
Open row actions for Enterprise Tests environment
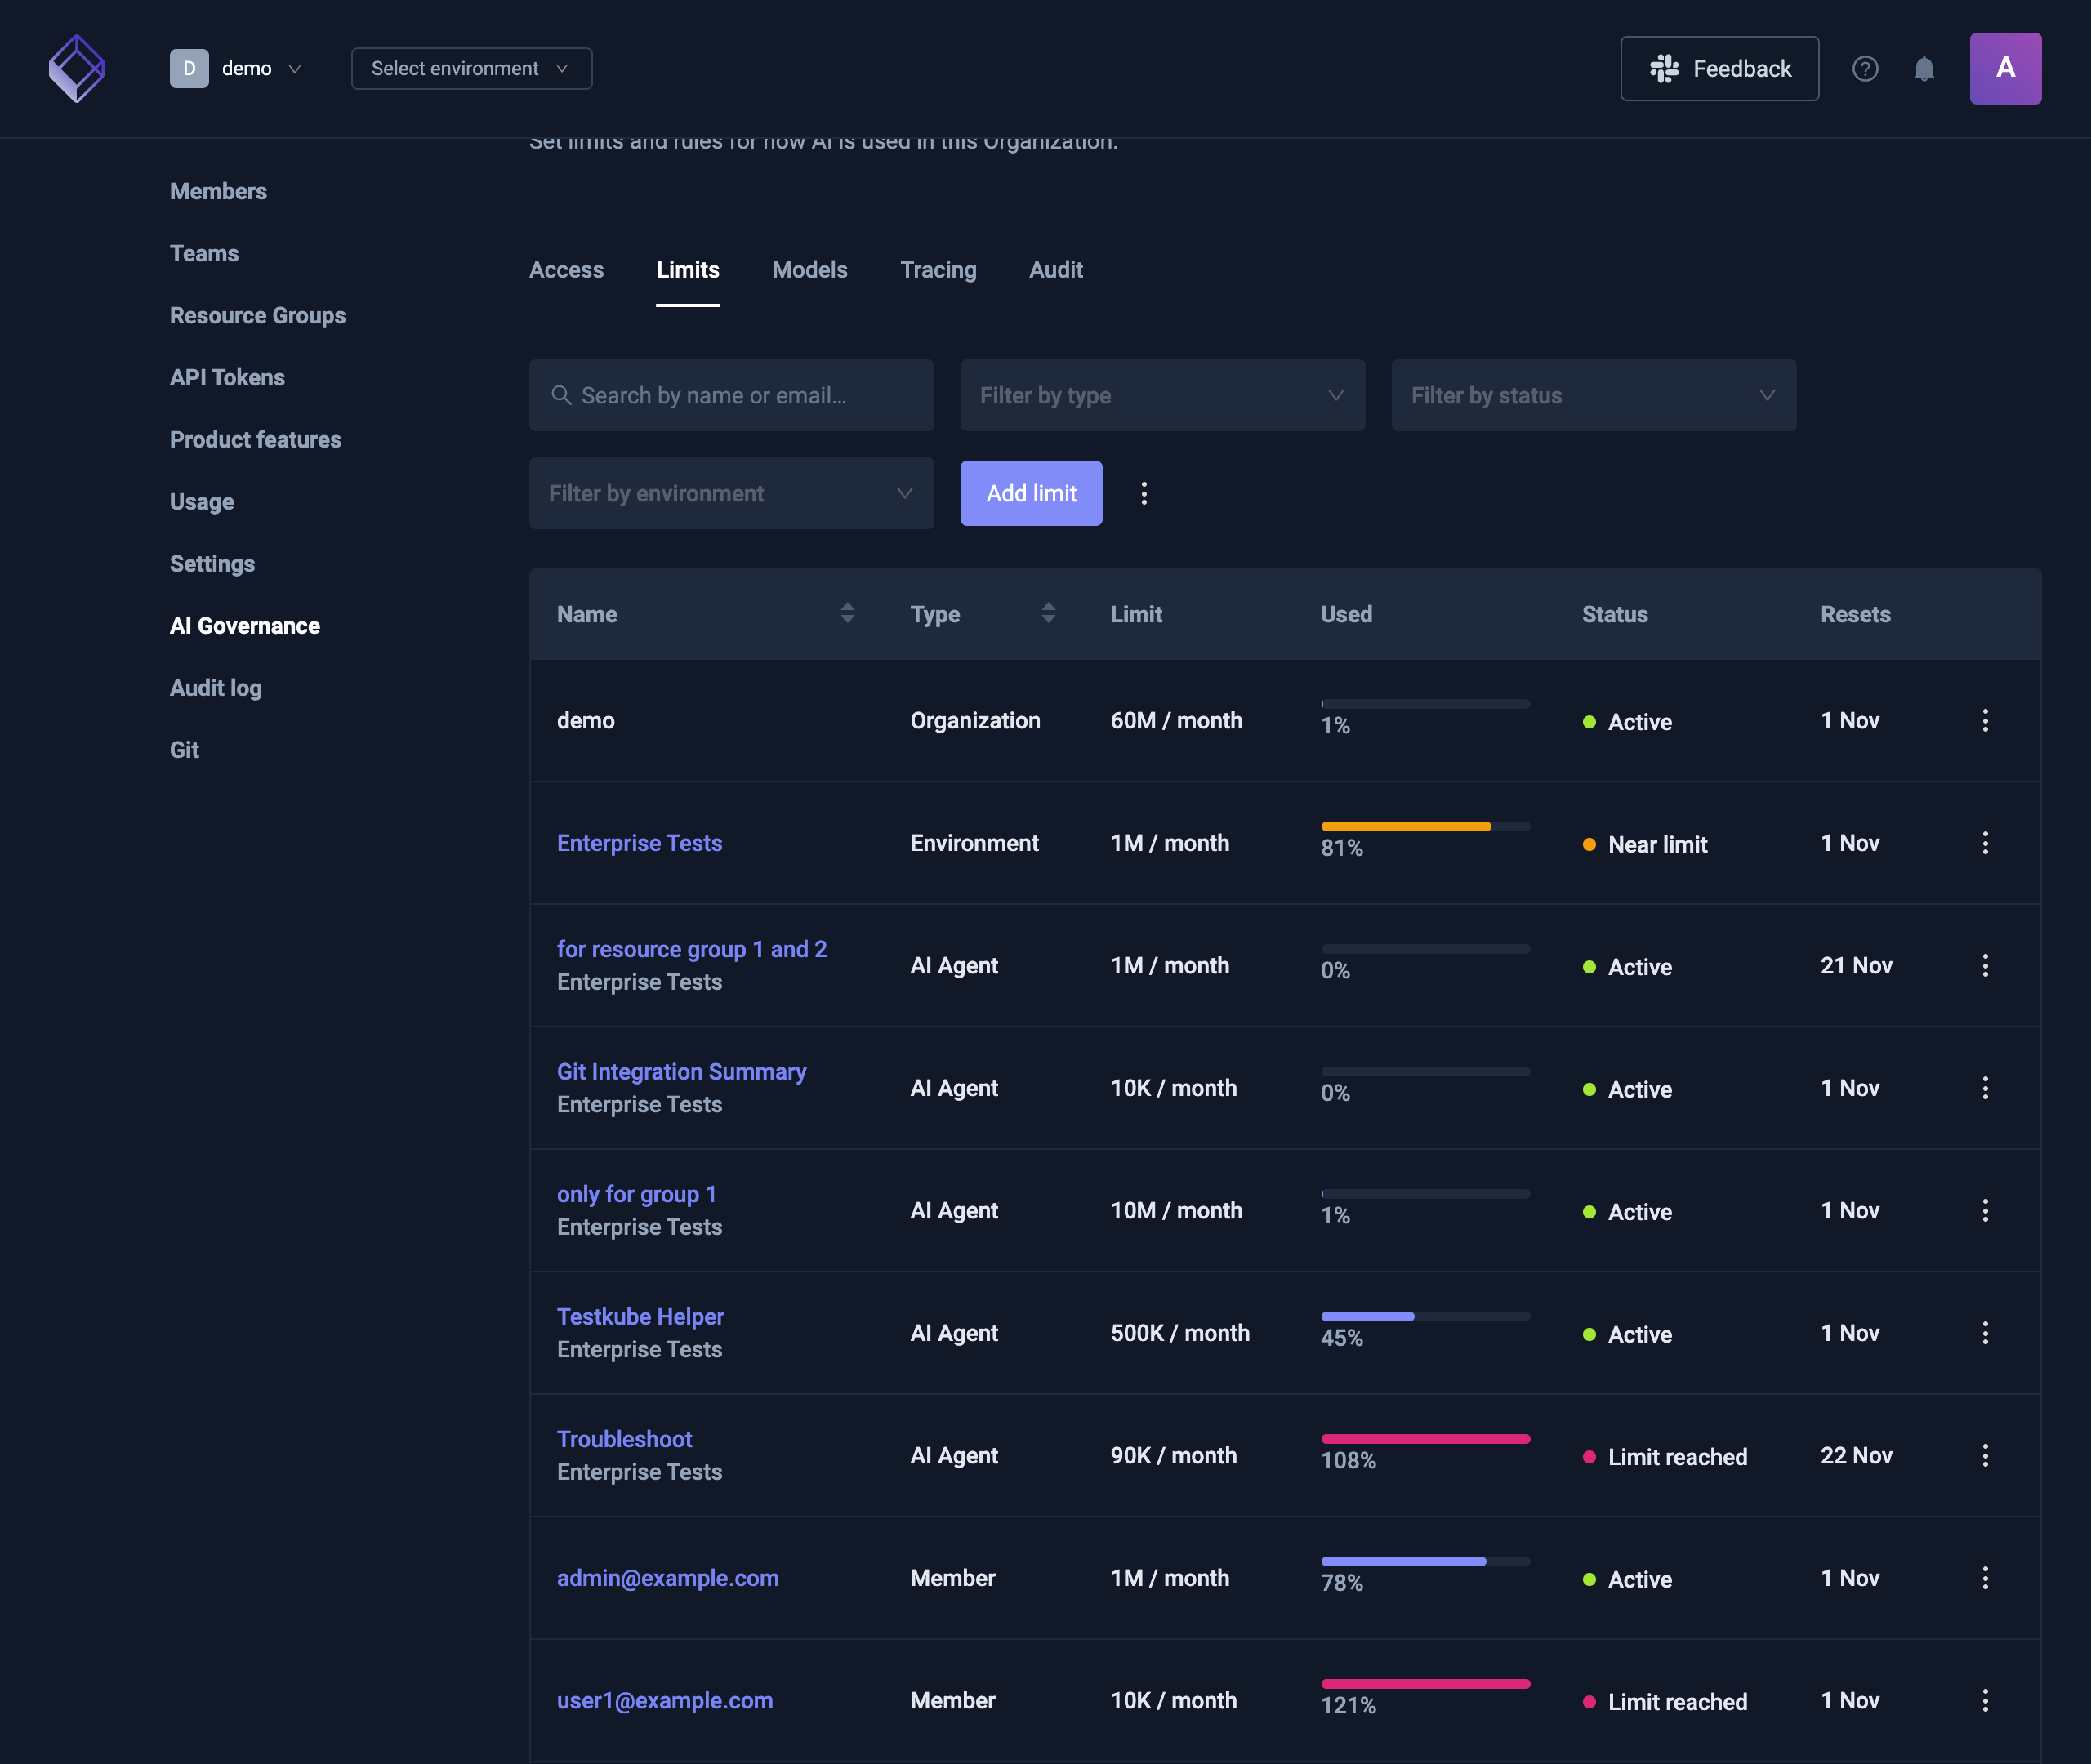tap(1985, 843)
